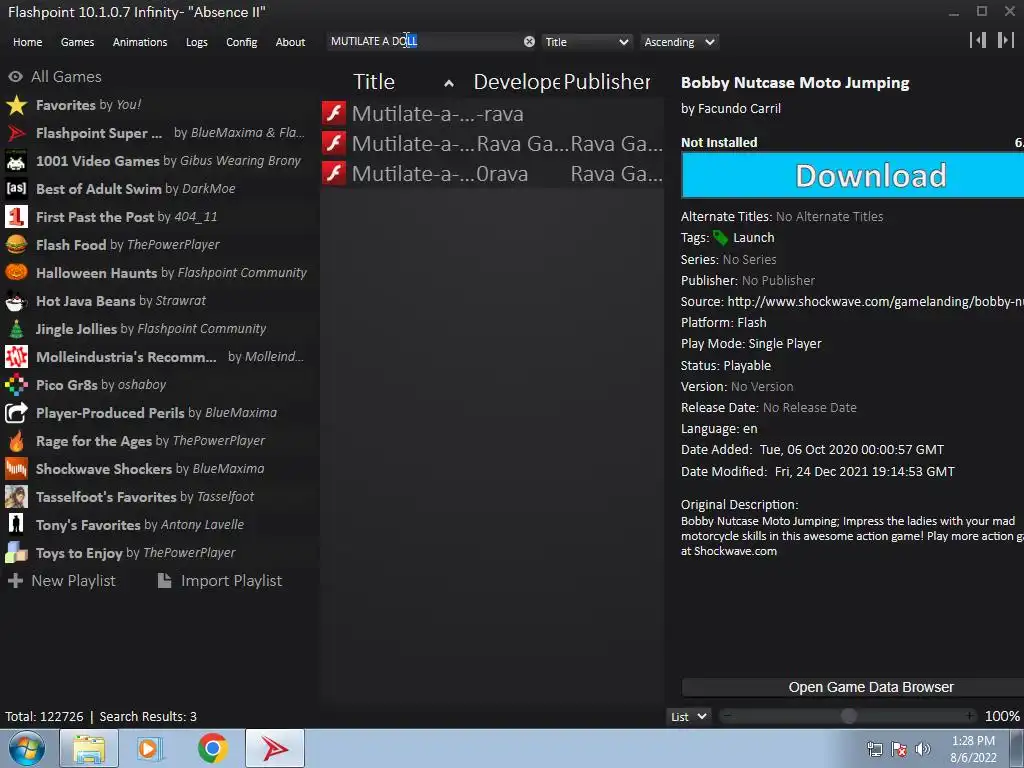Toggle the right sidebar panel icon
This screenshot has width=1024, height=768.
coord(1006,40)
